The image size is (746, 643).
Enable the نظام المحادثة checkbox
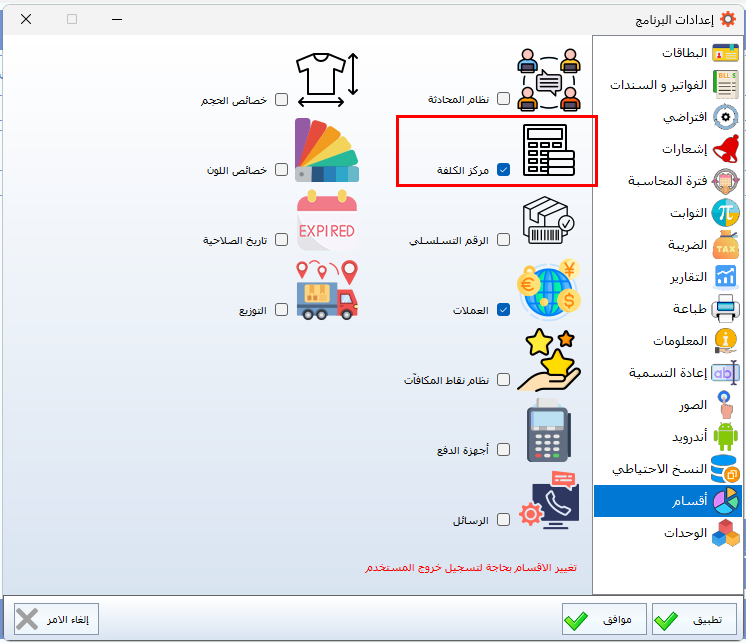point(504,99)
